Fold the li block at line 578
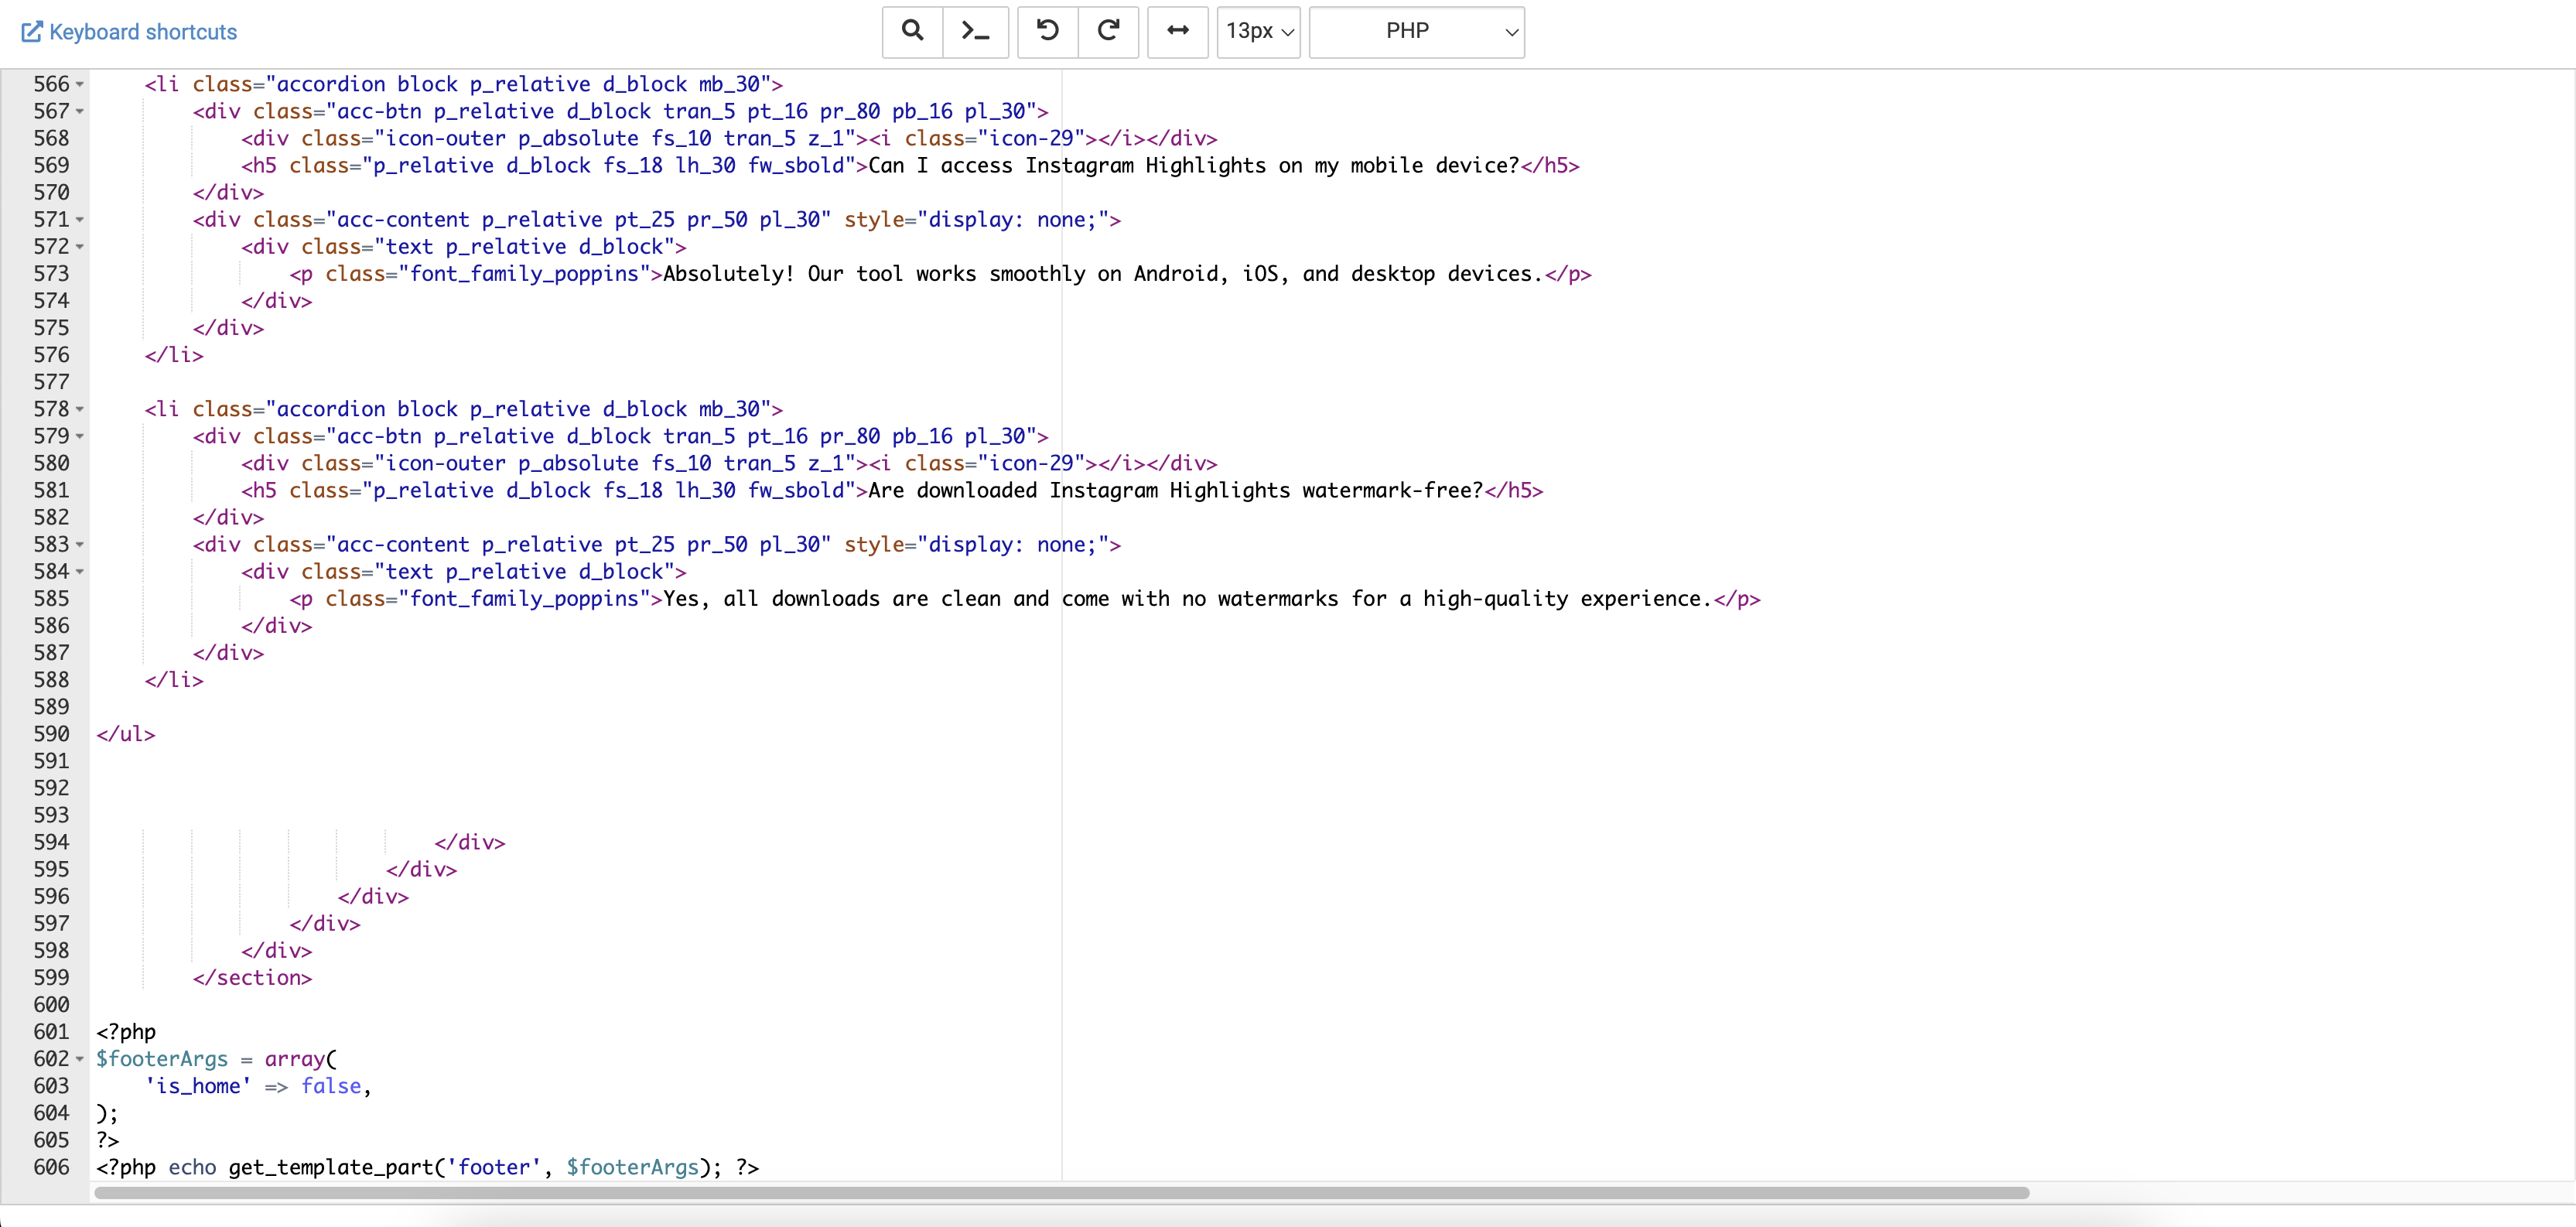Viewport: 2576px width, 1227px height. tap(80, 410)
